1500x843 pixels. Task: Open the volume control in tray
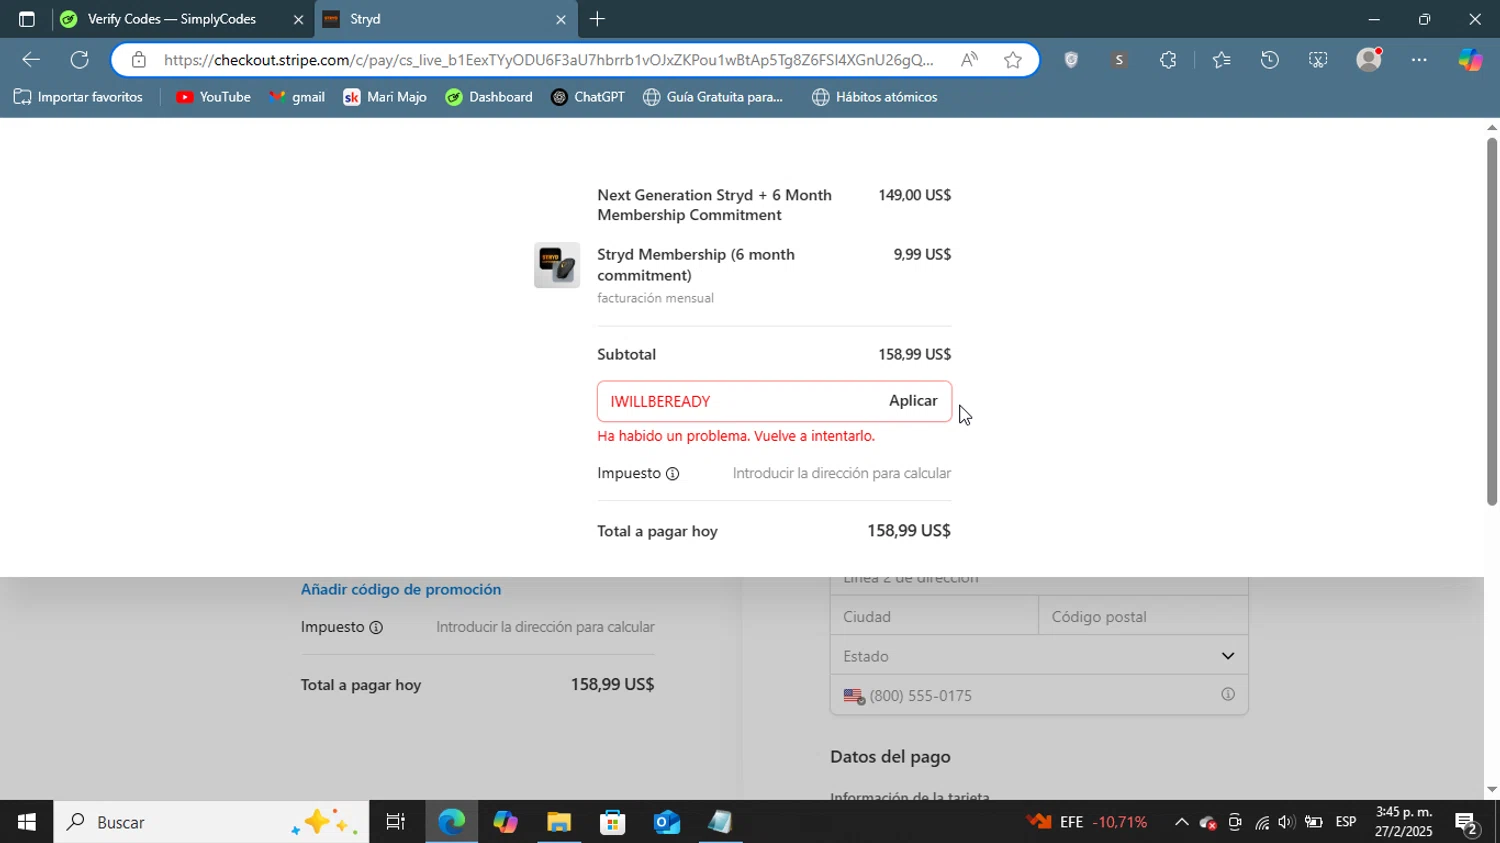click(1286, 822)
